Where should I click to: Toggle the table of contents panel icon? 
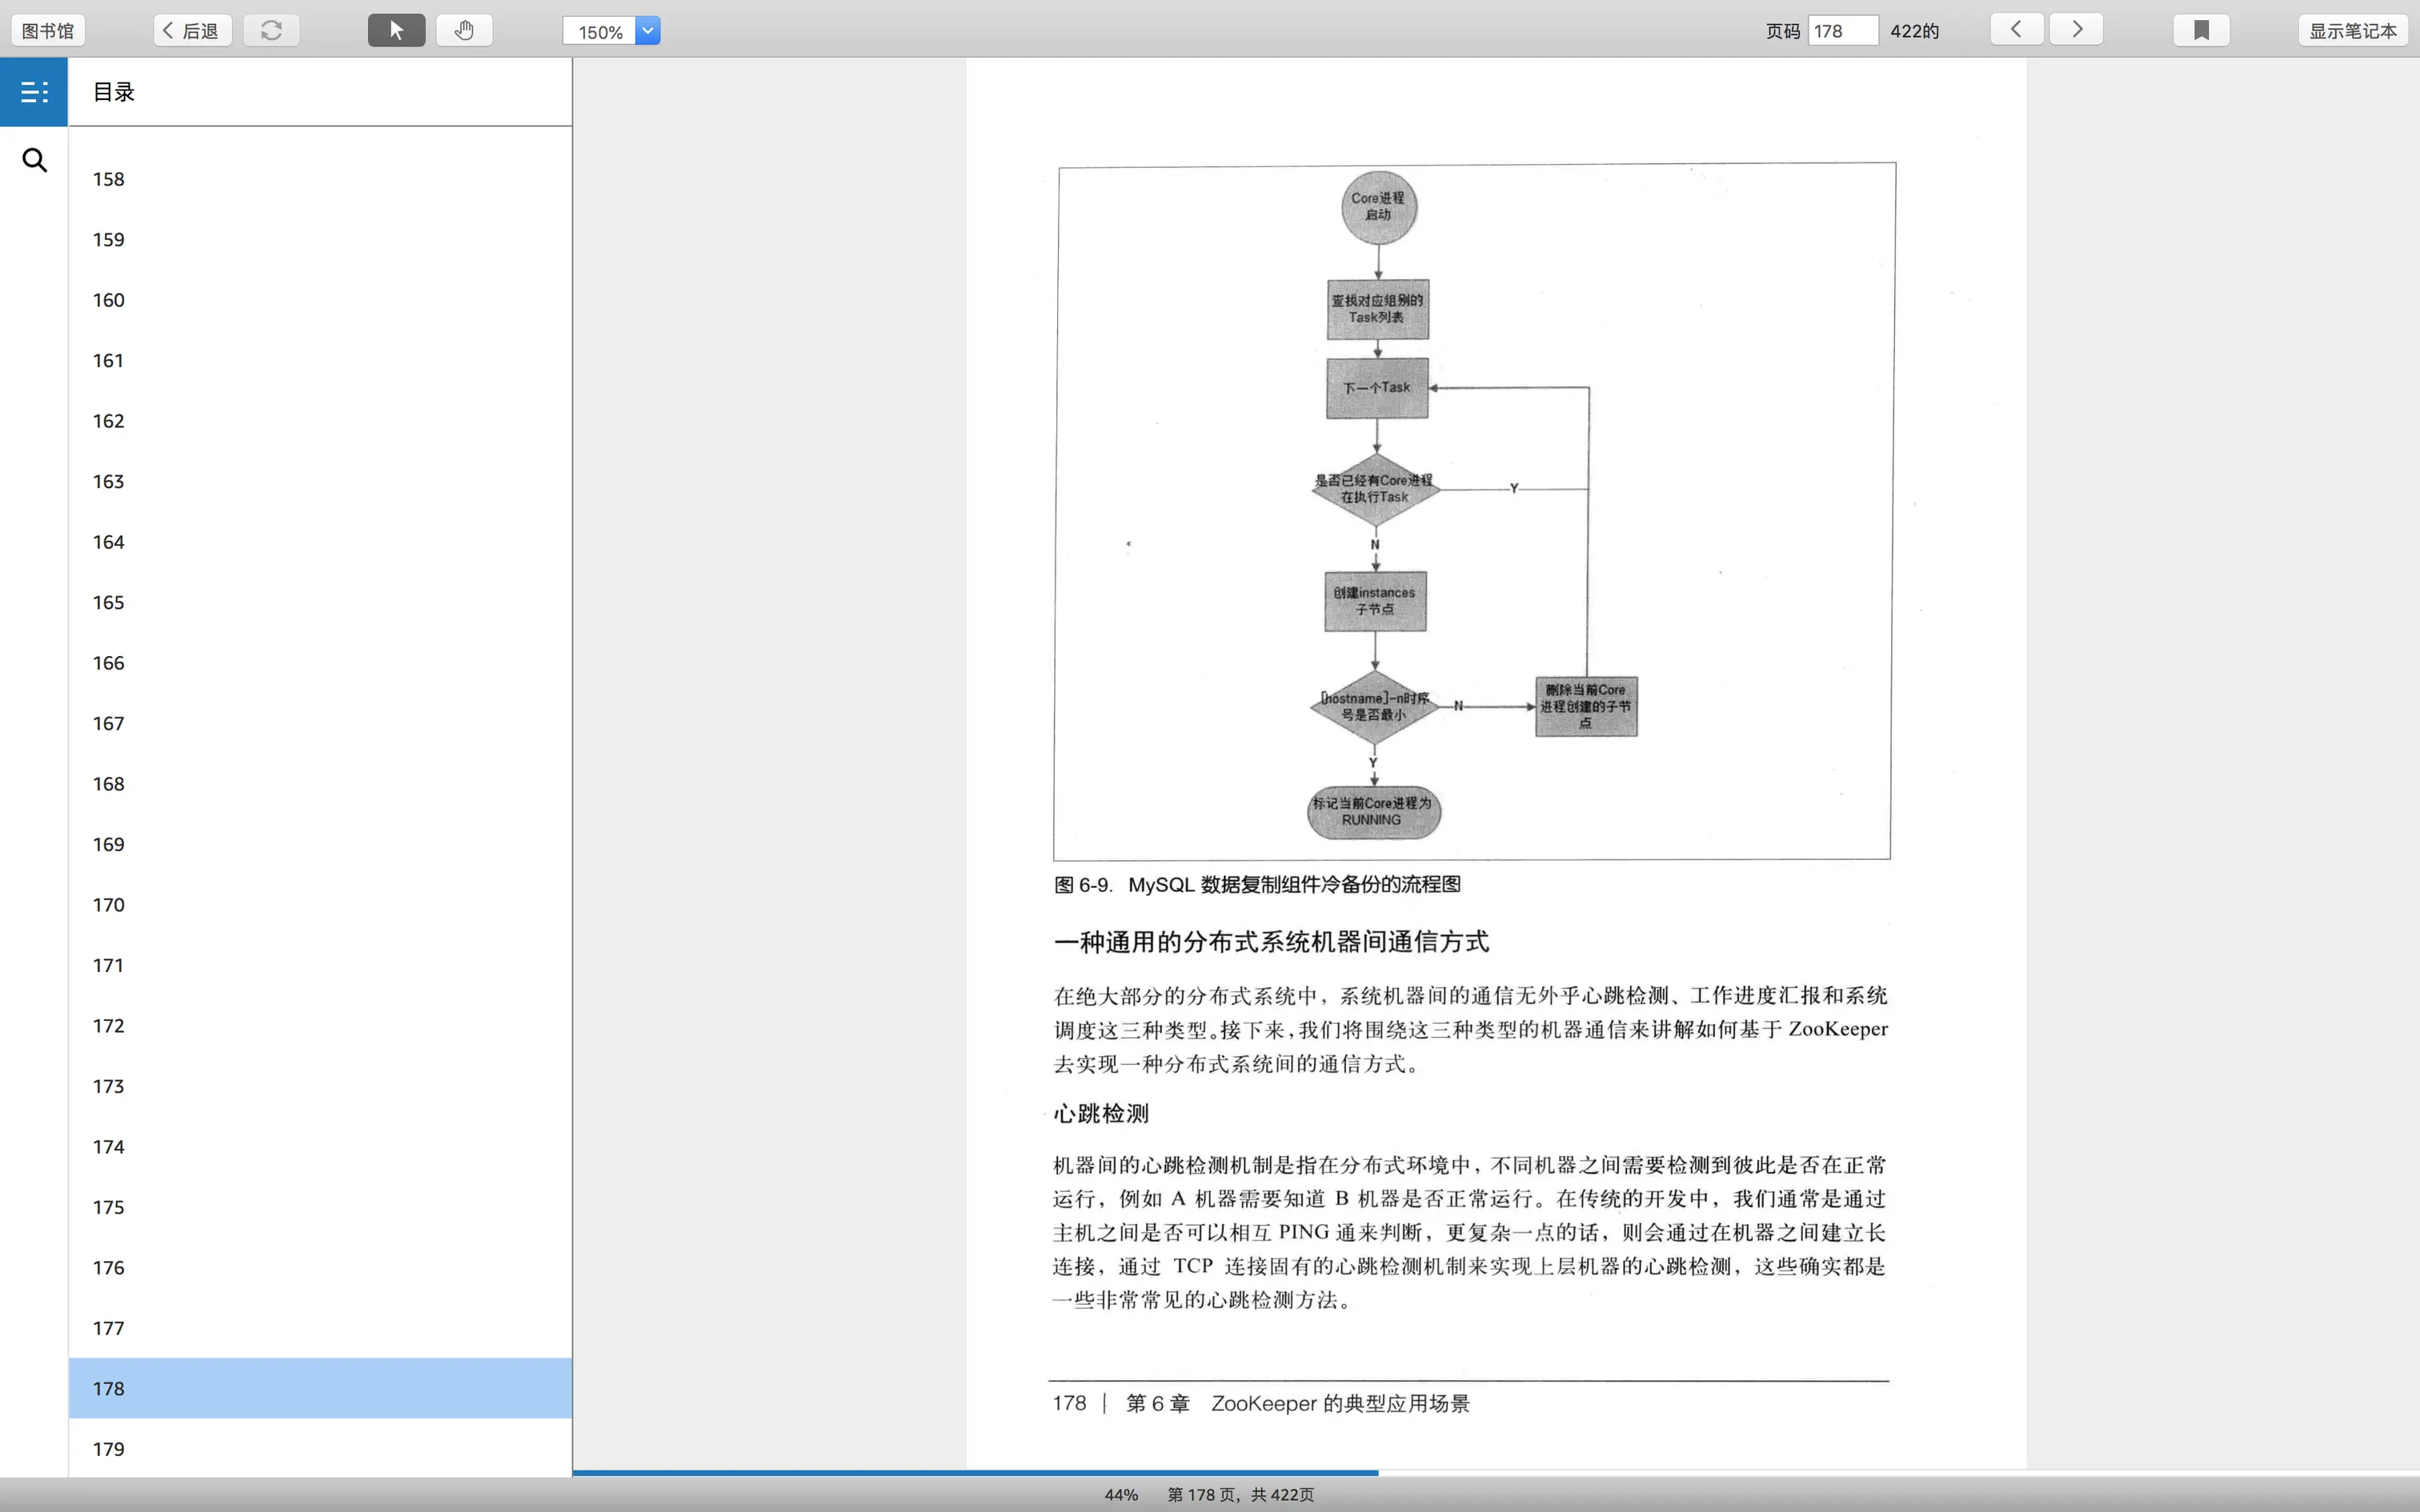(34, 92)
